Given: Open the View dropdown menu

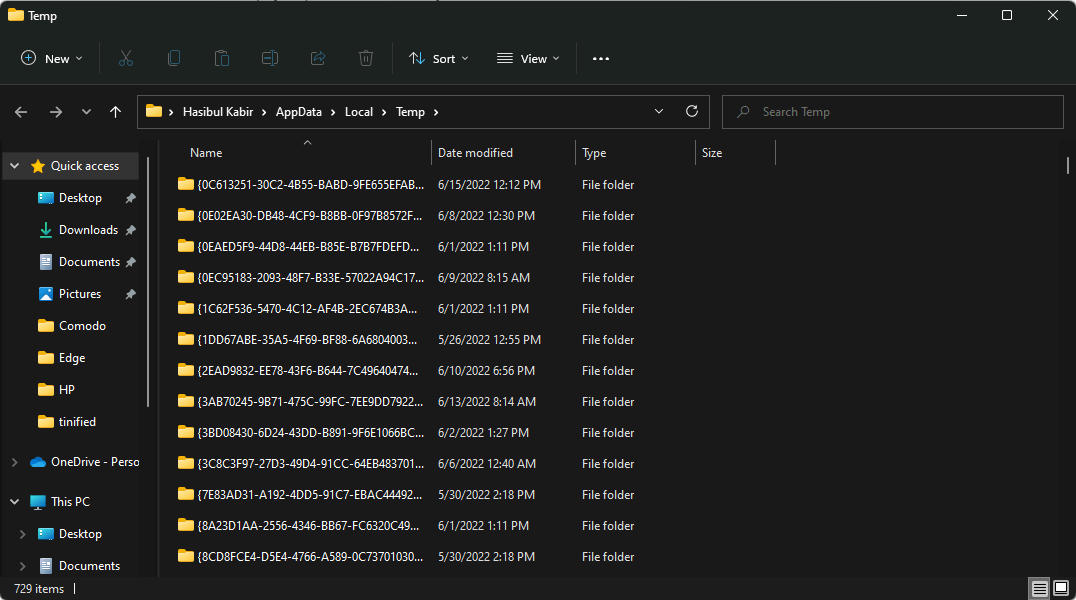Looking at the screenshot, I should 528,59.
